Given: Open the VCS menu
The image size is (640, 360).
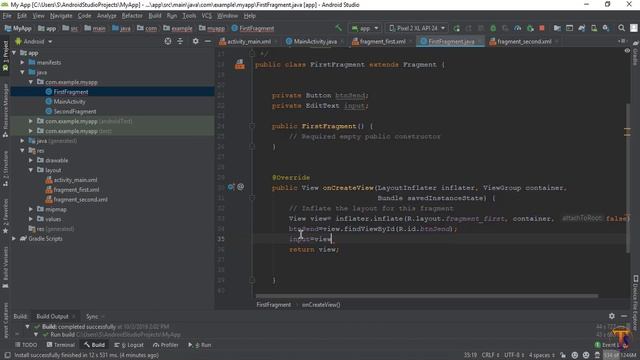Looking at the screenshot, I should pyautogui.click(x=207, y=16).
